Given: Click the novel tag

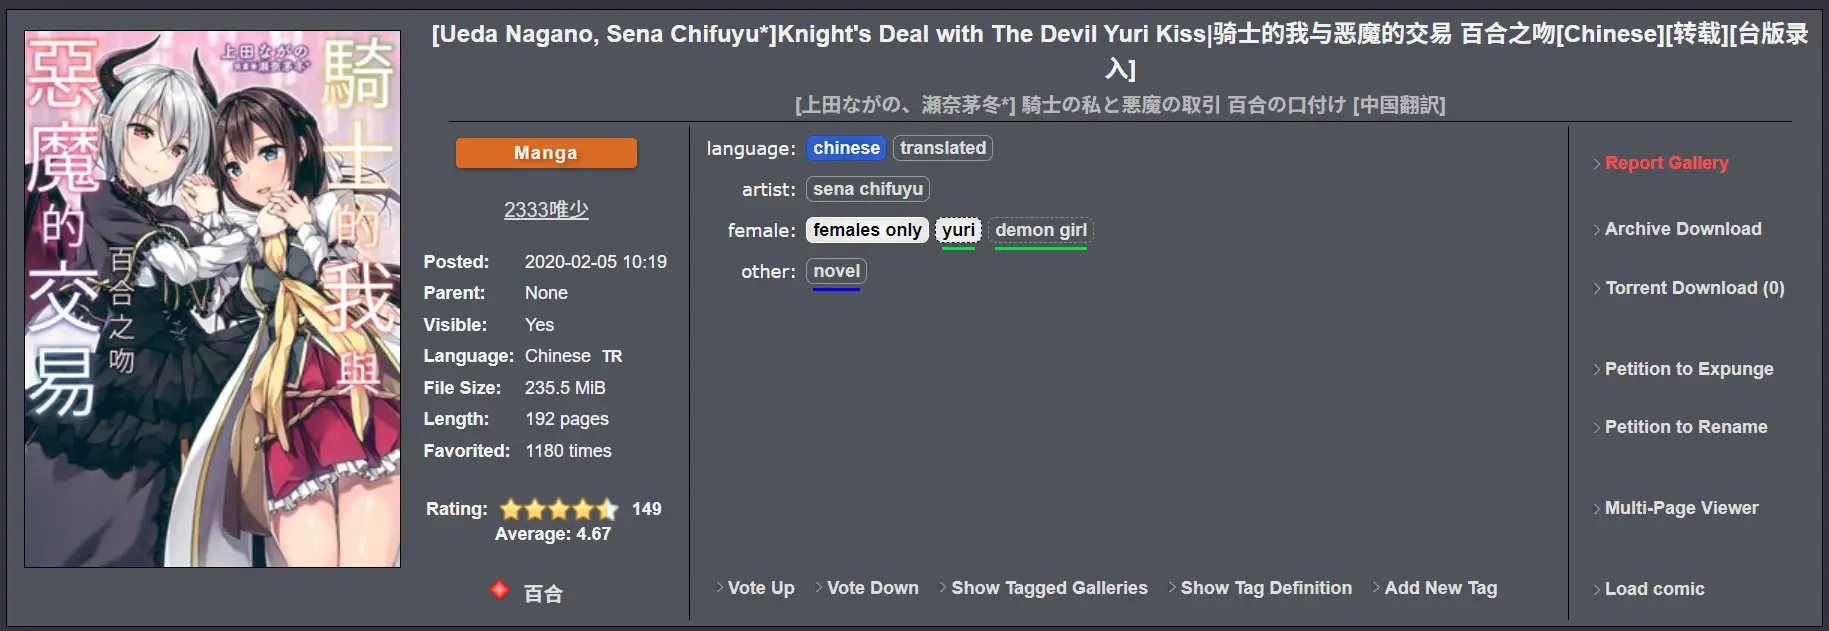Looking at the screenshot, I should 836,271.
